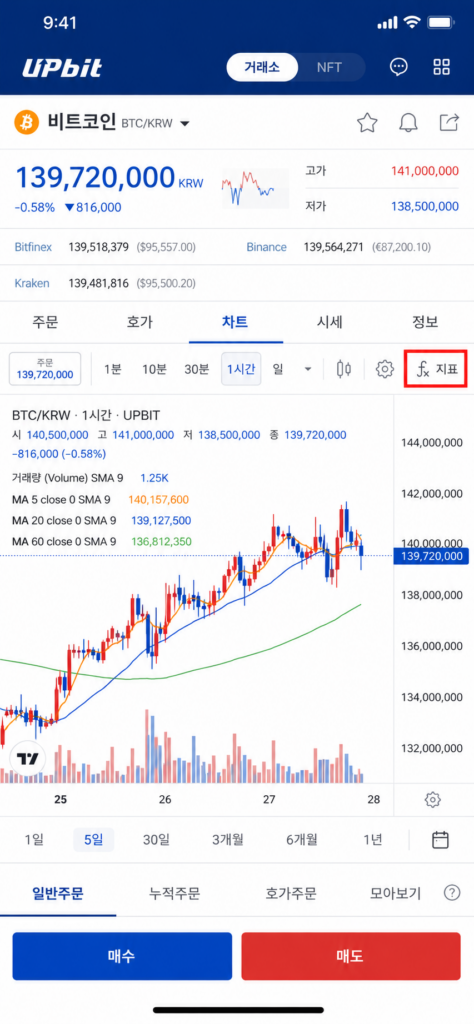The width and height of the screenshot is (474, 1024).
Task: Tap the Binance exchange name
Action: click(266, 248)
